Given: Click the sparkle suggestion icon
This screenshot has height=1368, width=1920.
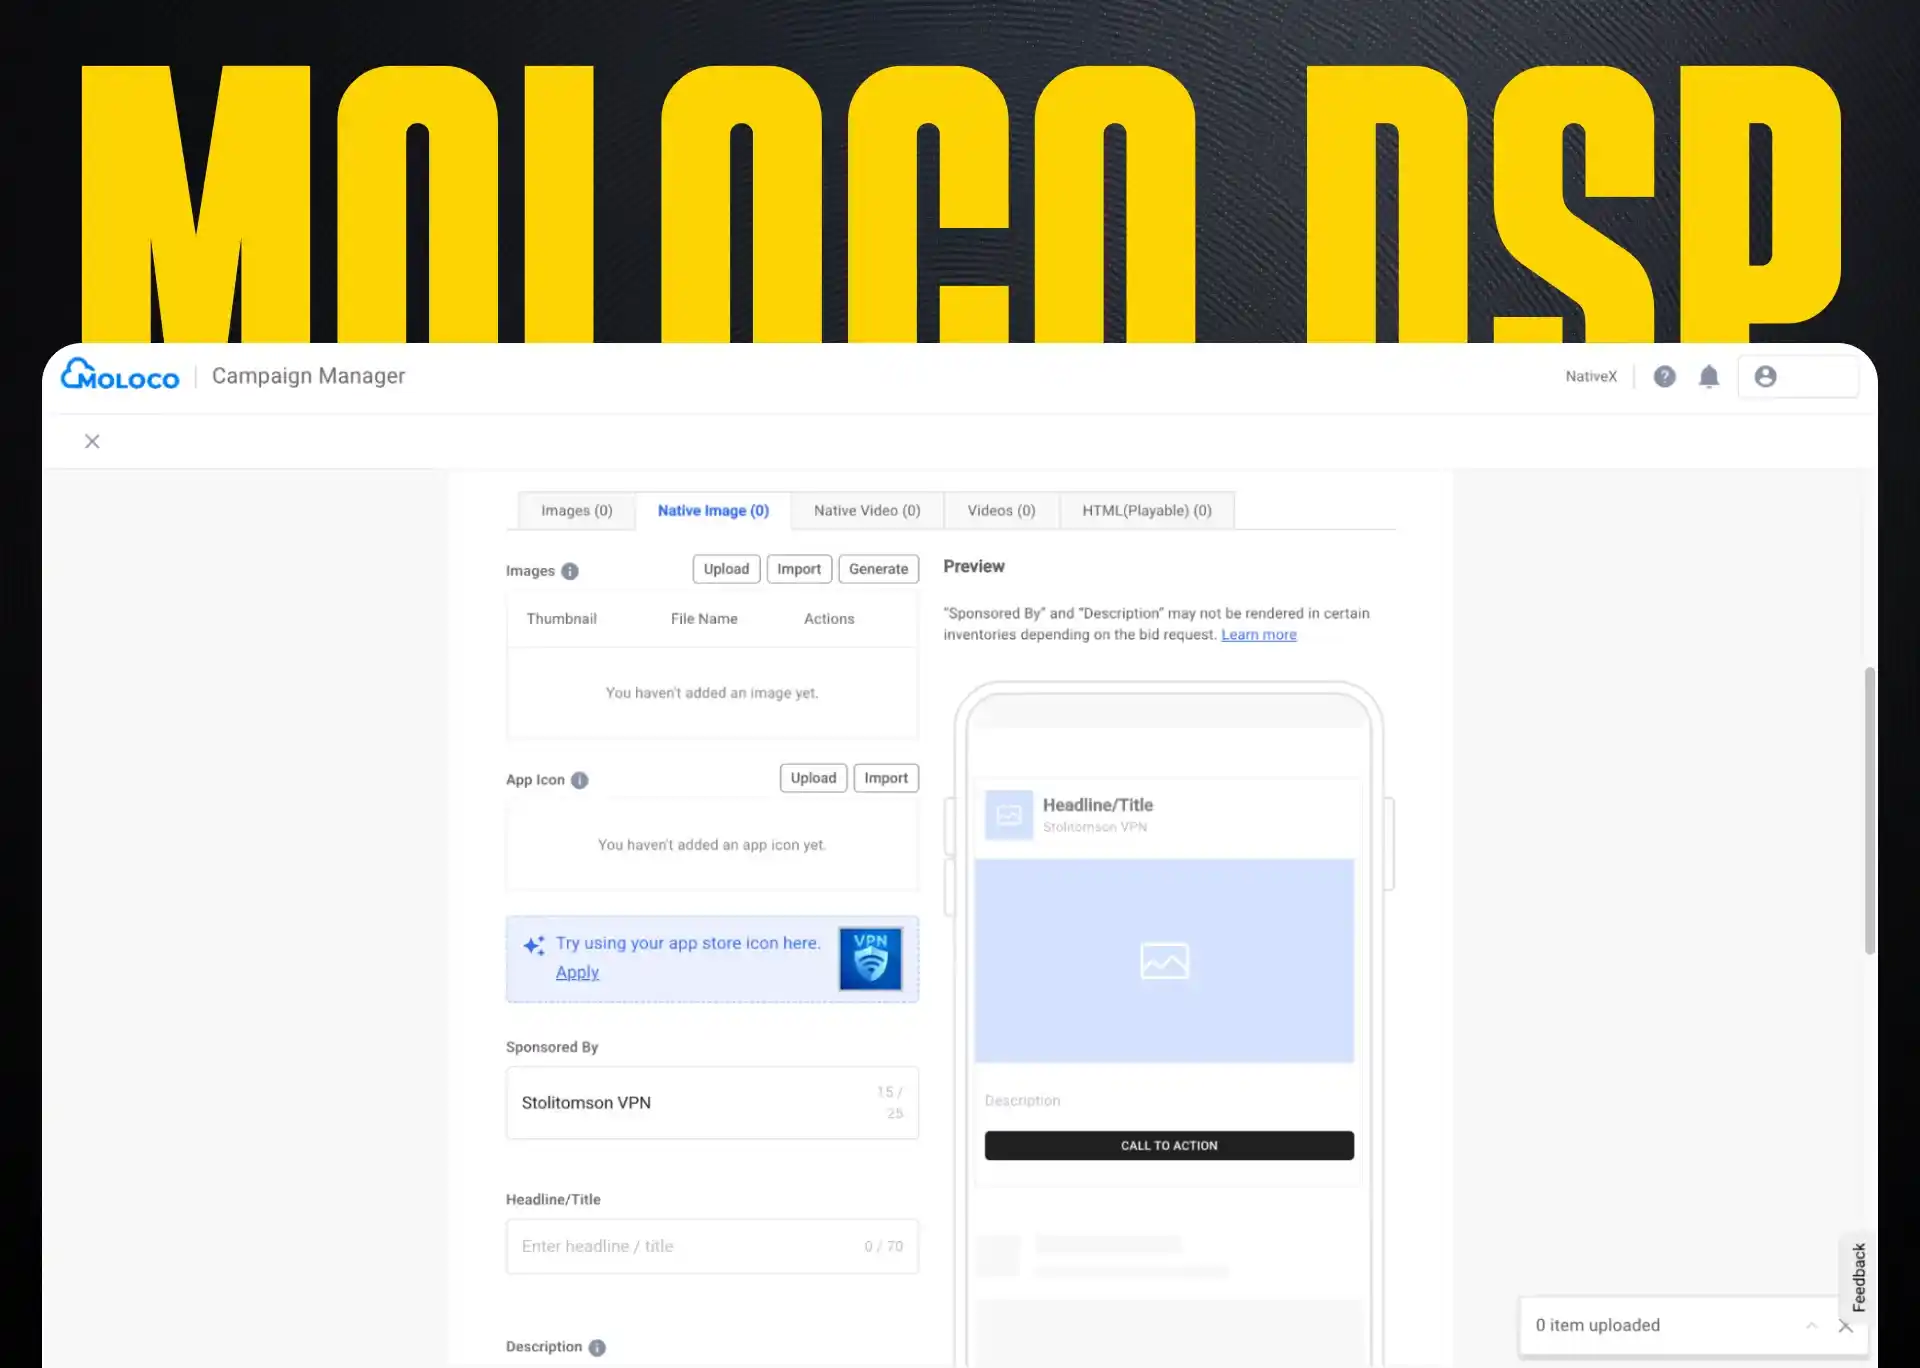Looking at the screenshot, I should (x=534, y=945).
